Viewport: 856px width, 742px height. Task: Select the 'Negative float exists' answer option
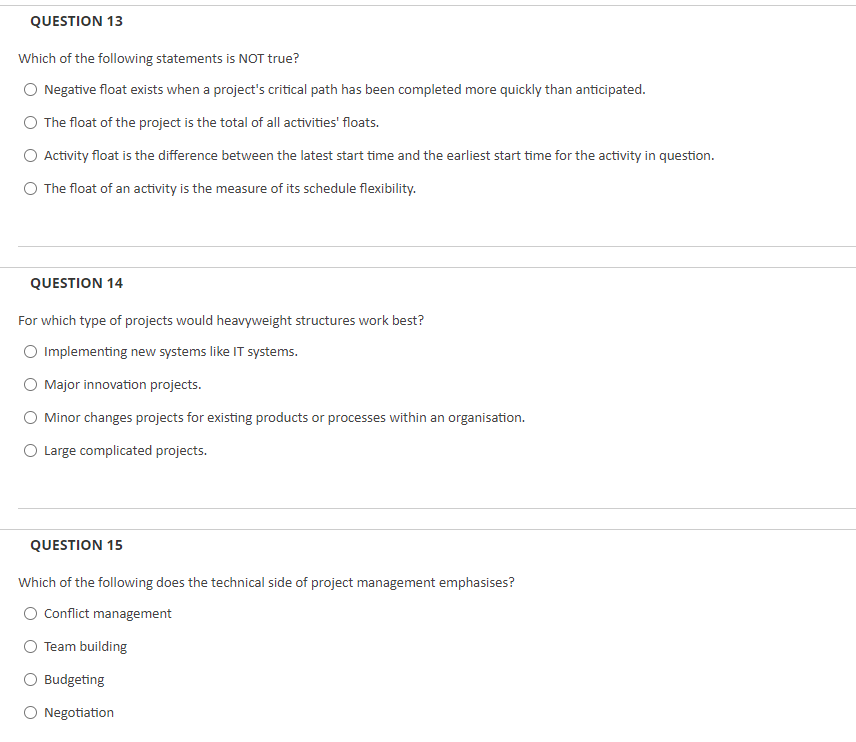point(30,89)
